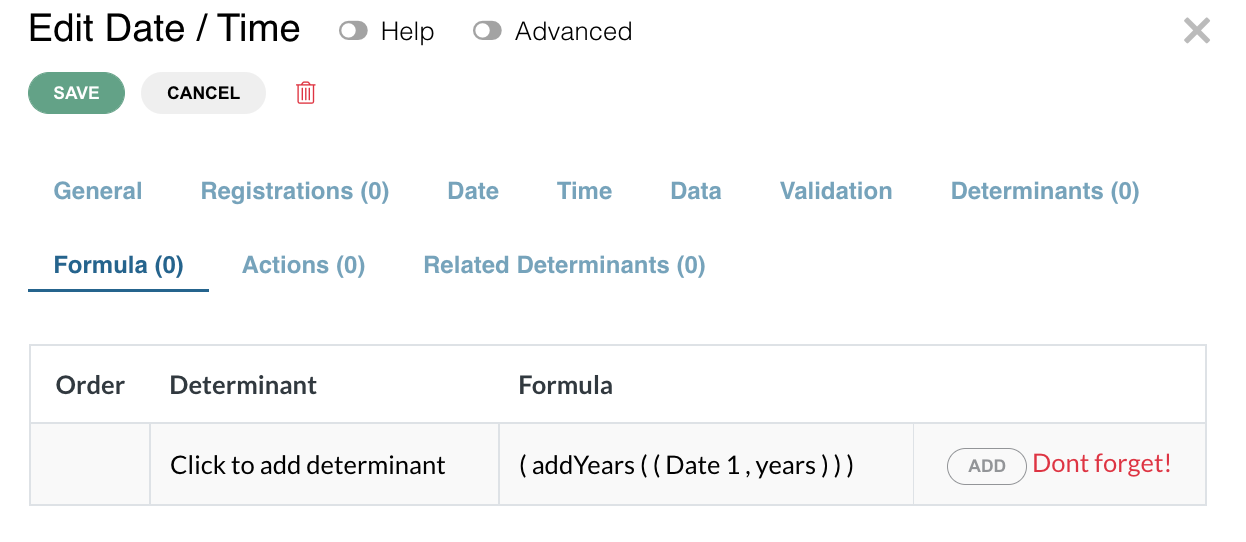Switch to Registrations (0) tab
This screenshot has width=1246, height=542.
click(295, 191)
